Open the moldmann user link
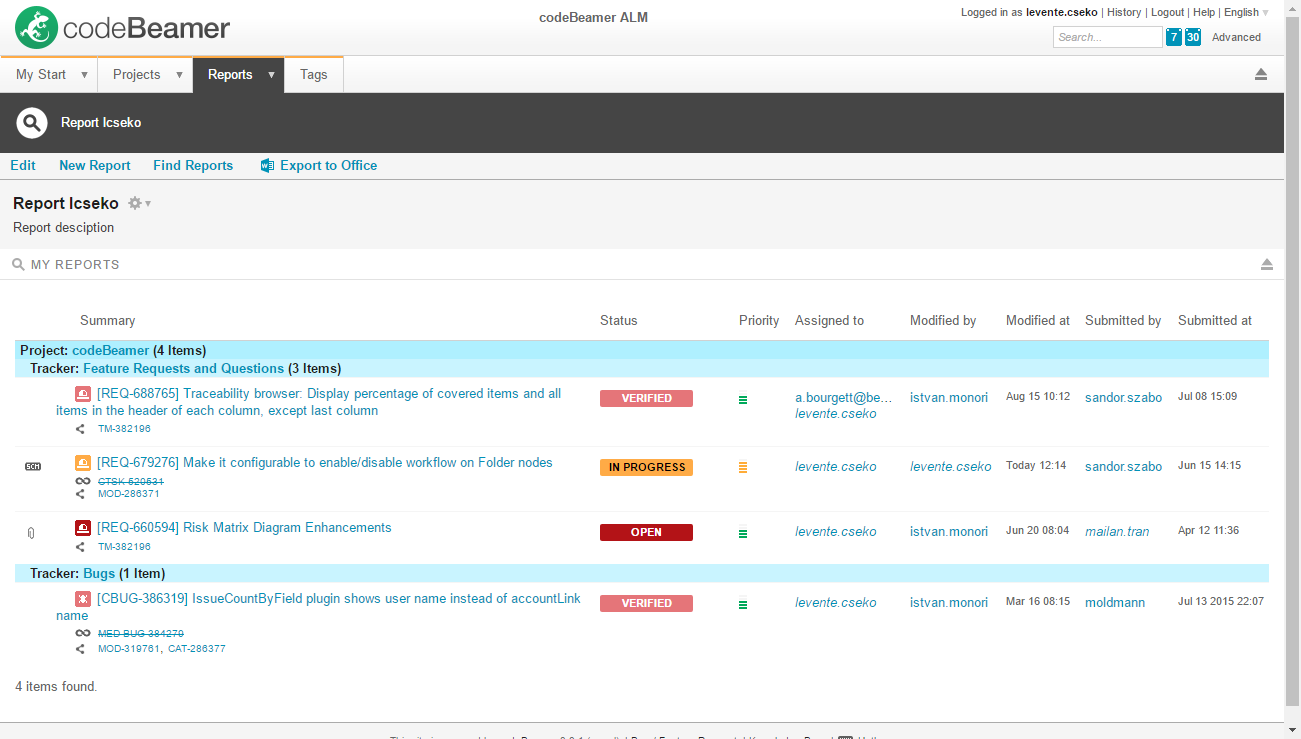The image size is (1301, 739). coord(1115,603)
